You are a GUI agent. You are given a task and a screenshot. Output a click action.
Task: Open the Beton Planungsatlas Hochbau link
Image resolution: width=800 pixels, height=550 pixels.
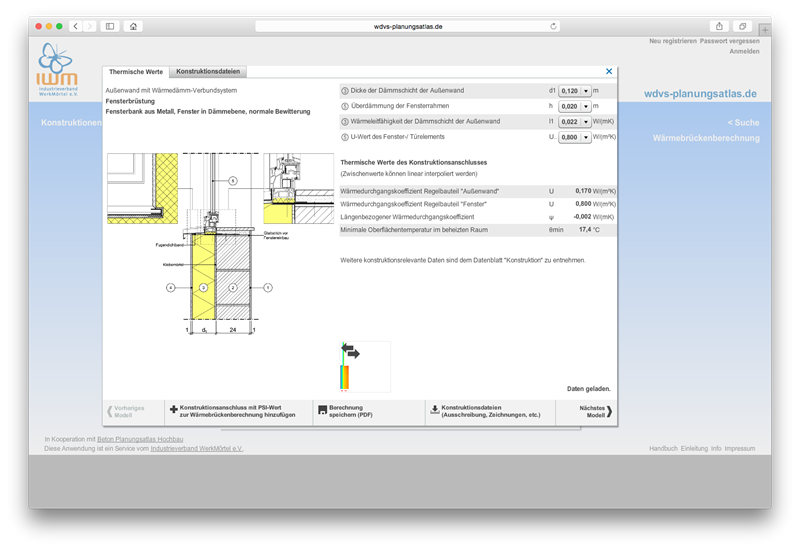coord(140,440)
